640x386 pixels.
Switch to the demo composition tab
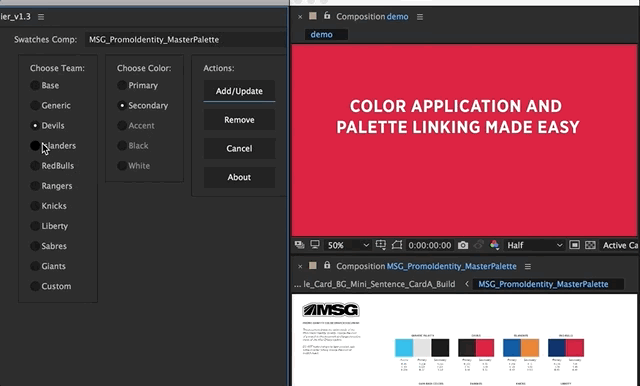[326, 35]
